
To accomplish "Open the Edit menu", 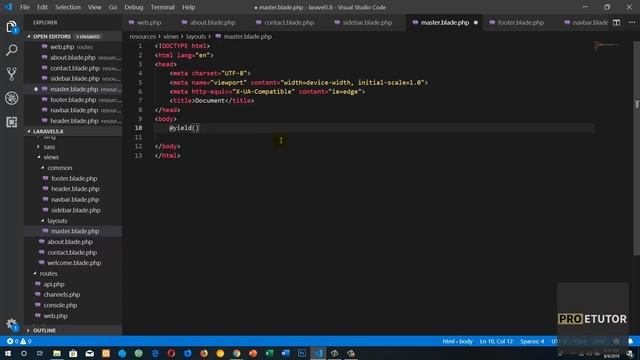I will click(42, 7).
